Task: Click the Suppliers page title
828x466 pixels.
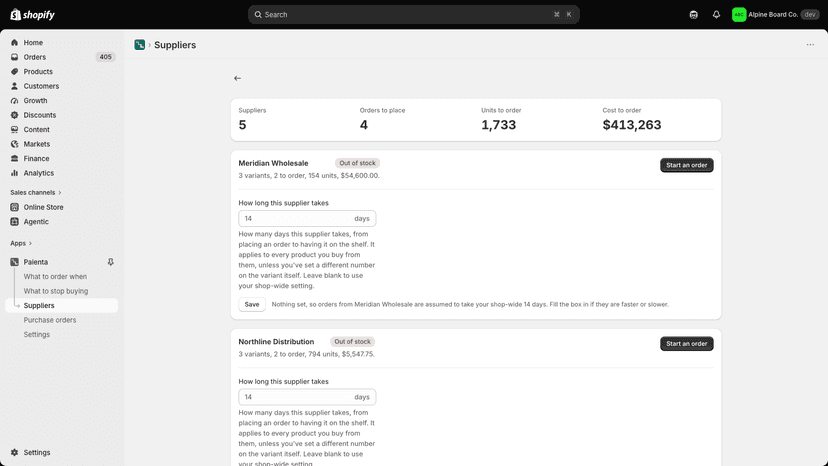Action: tap(175, 45)
